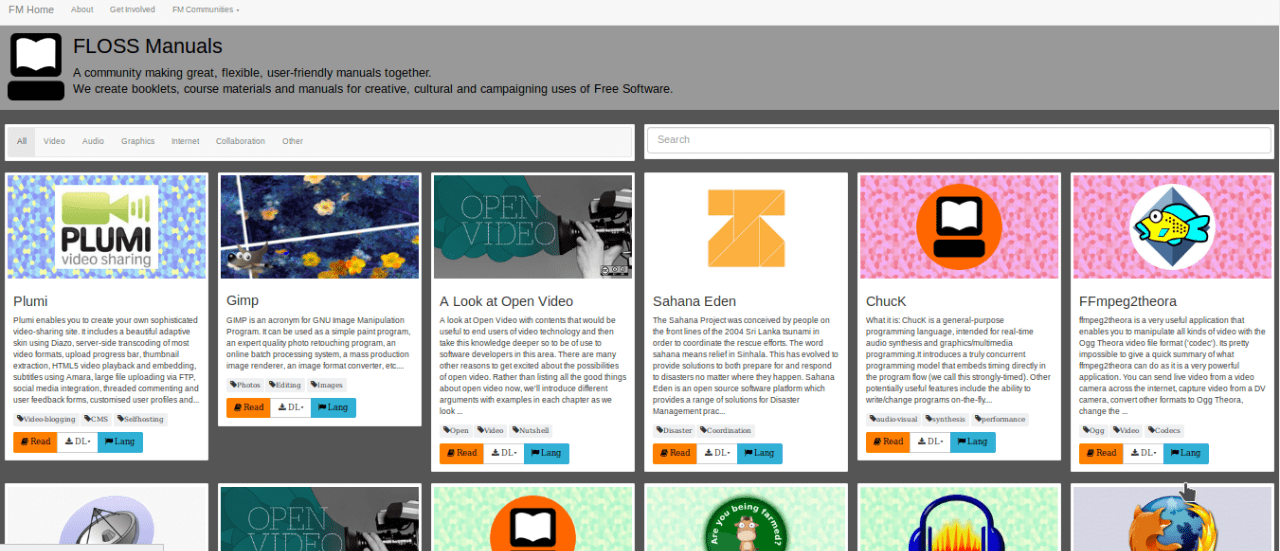
Task: Open A Look at Open Video title
Action: pyautogui.click(x=507, y=301)
